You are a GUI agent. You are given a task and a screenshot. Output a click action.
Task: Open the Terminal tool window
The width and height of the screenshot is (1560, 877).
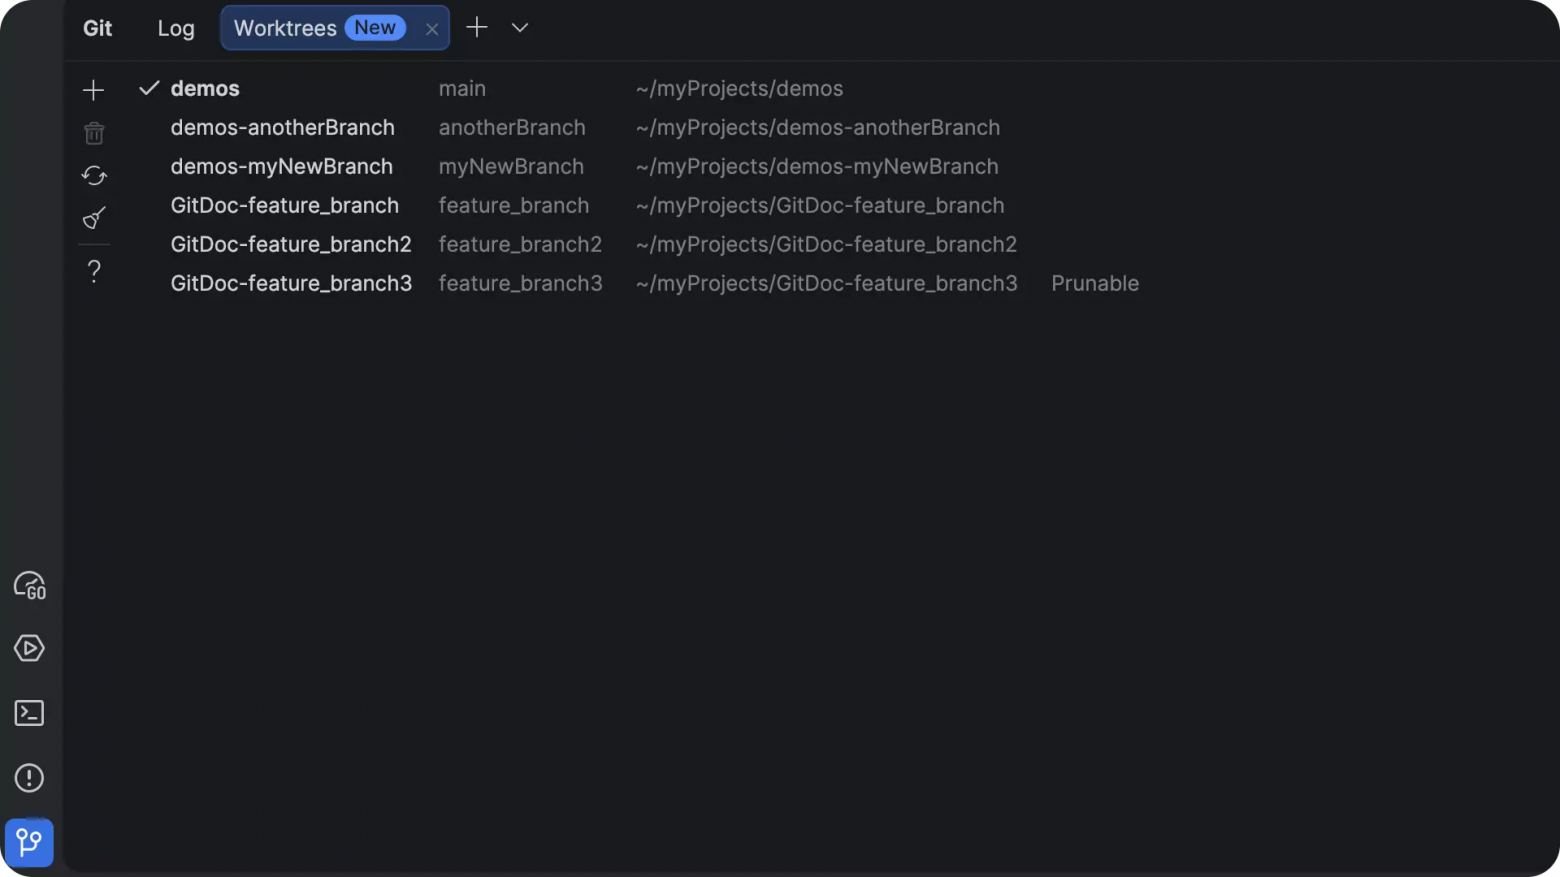(x=29, y=713)
